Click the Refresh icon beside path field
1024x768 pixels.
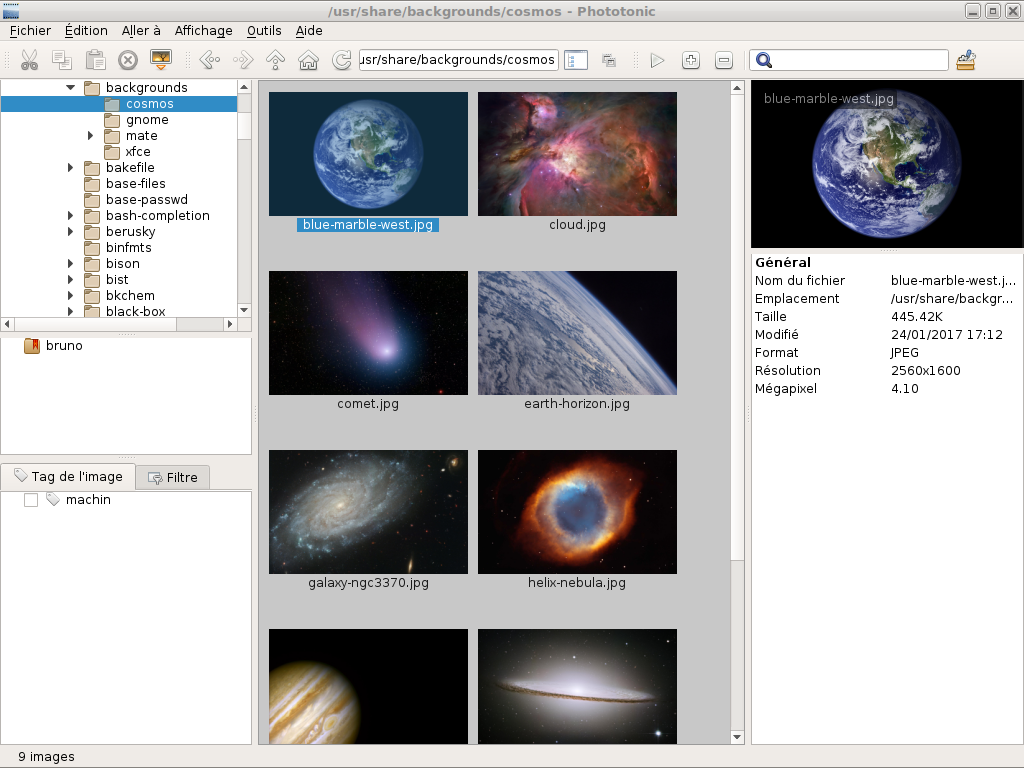(342, 60)
